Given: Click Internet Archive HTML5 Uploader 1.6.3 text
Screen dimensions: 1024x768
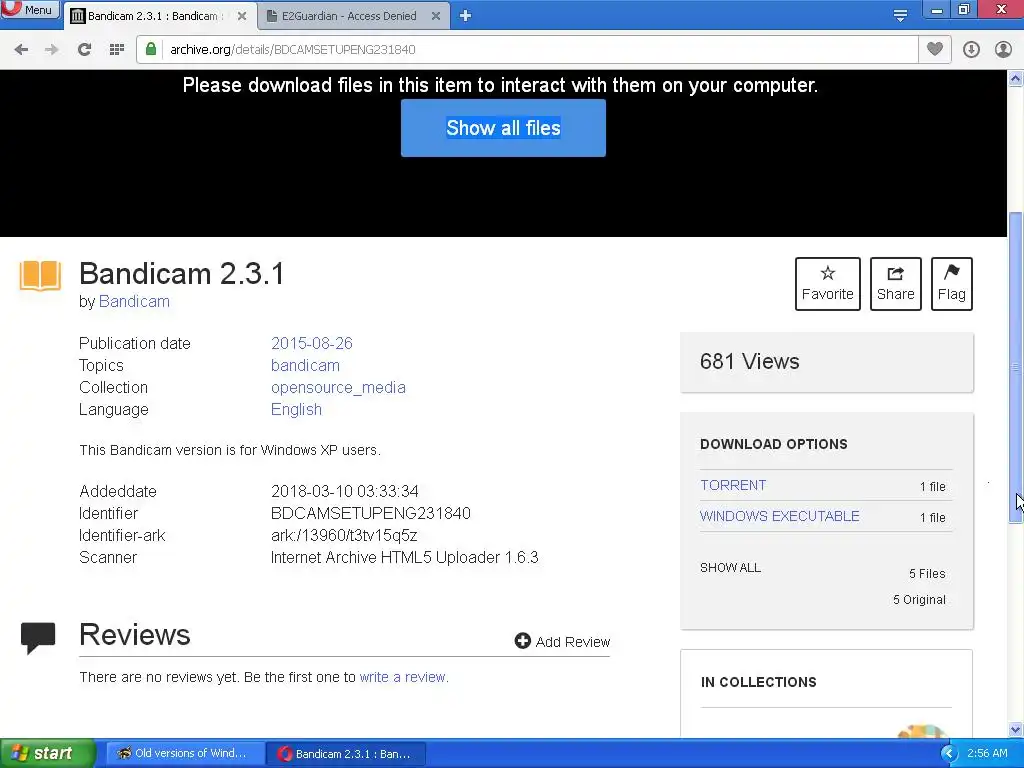Looking at the screenshot, I should coord(405,558).
